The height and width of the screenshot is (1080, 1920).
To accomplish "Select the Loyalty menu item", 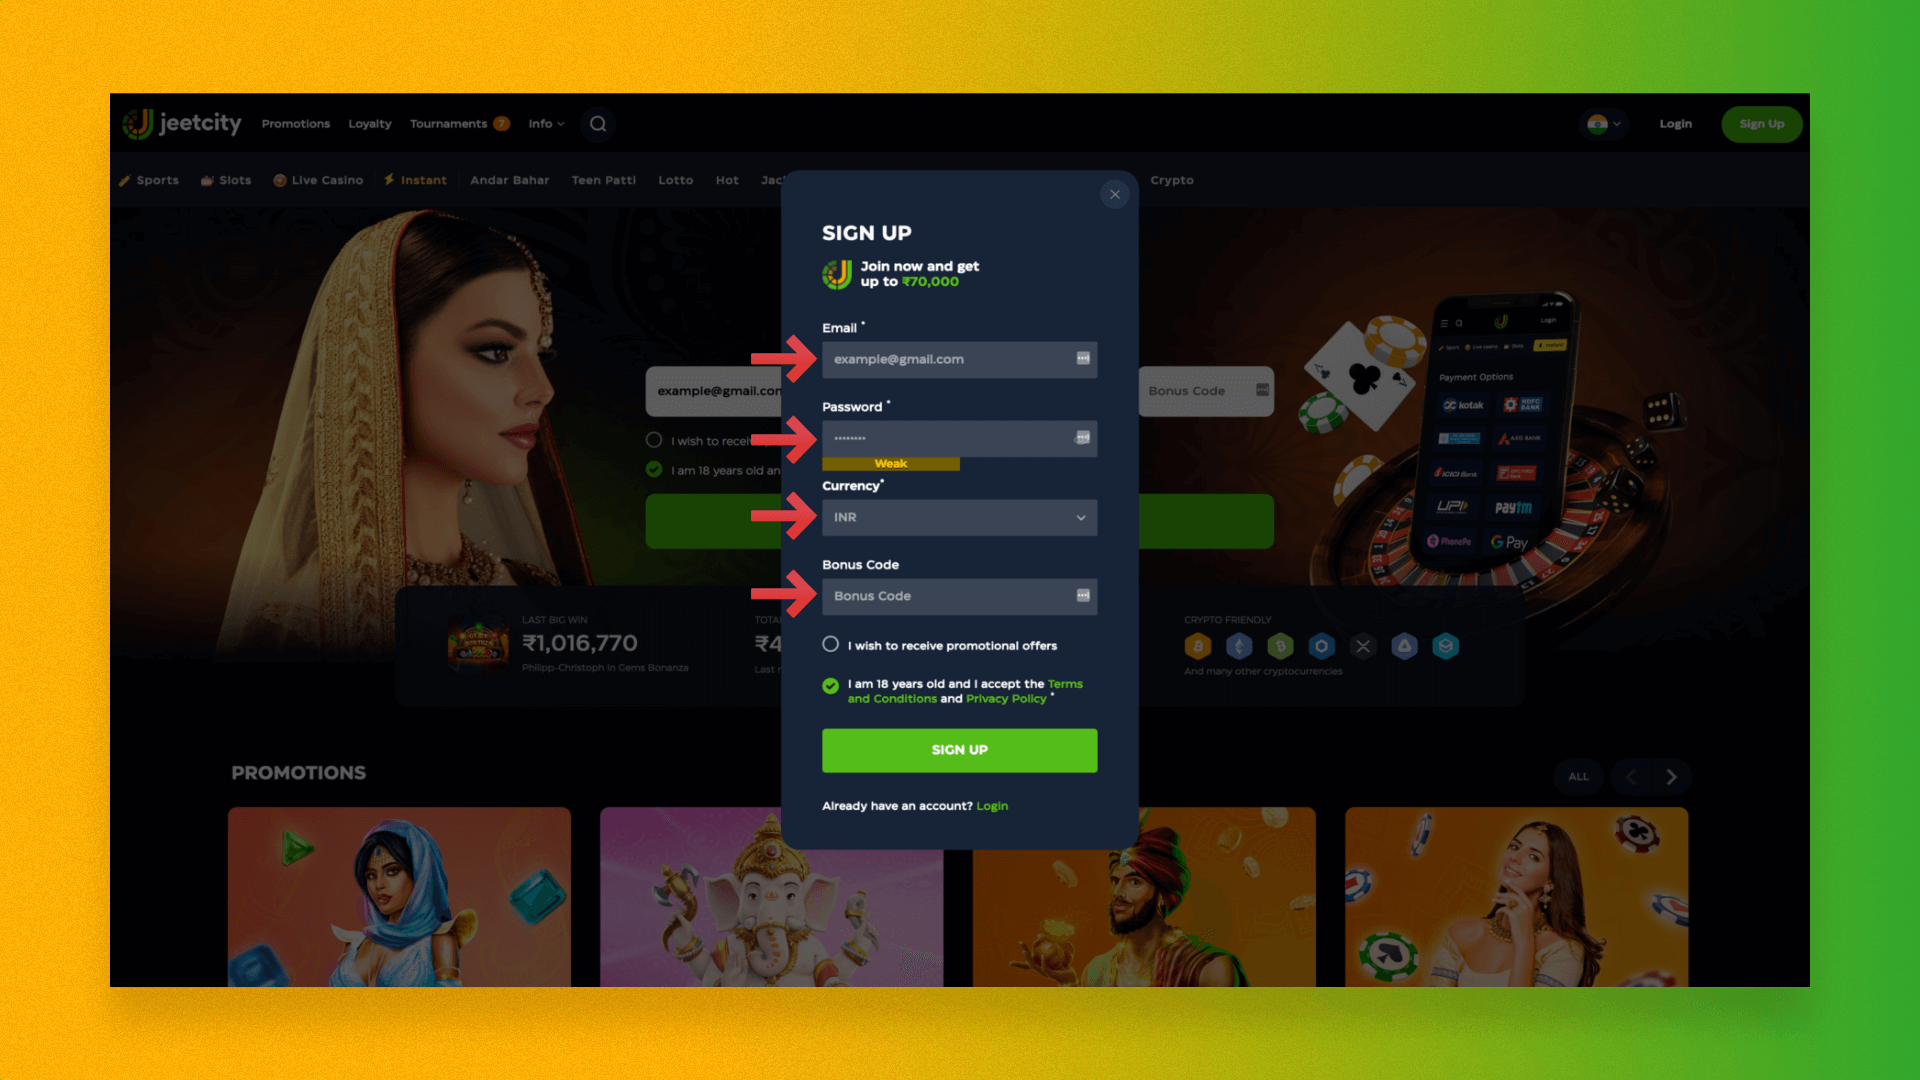I will coord(369,123).
